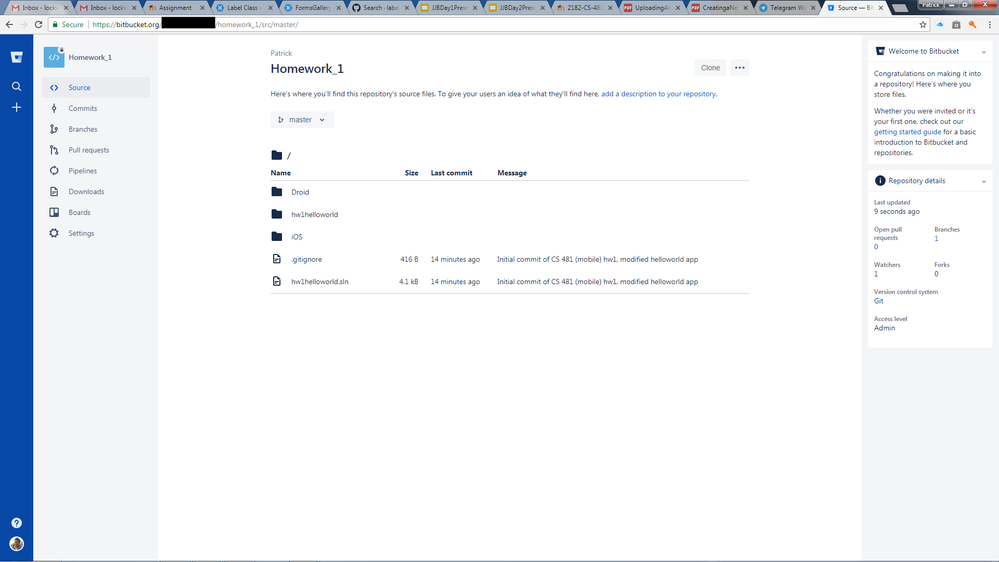Click the user avatar at bottom left

click(x=17, y=544)
